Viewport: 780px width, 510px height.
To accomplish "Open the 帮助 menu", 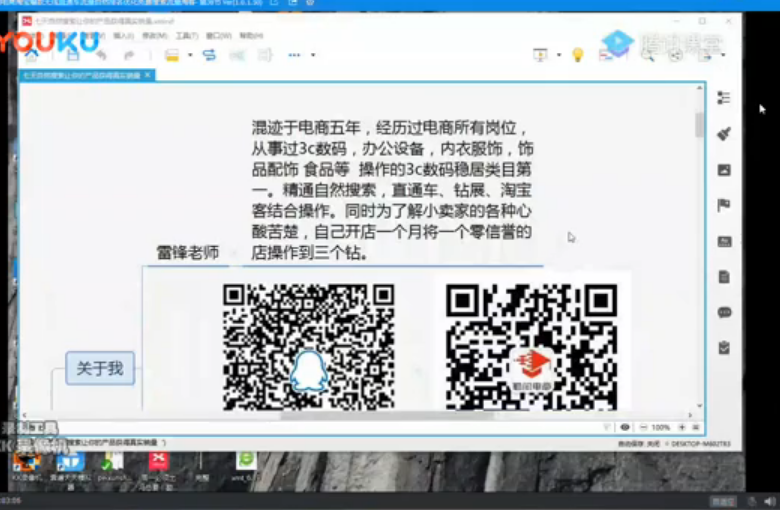I will [251, 36].
